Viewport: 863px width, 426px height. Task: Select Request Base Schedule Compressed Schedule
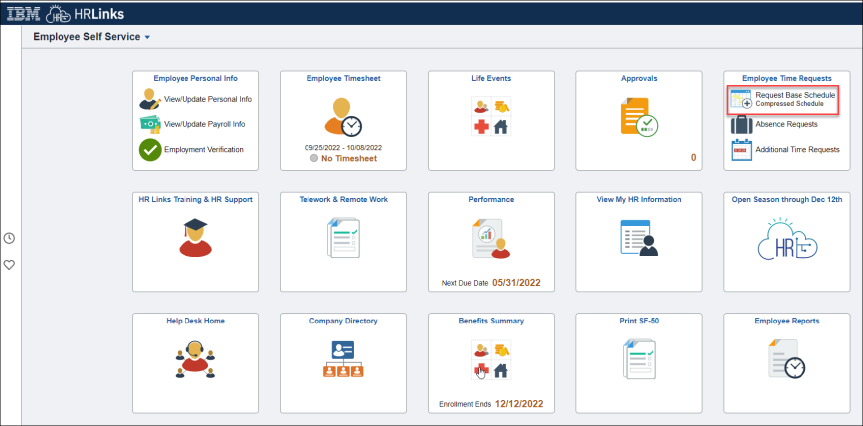[x=794, y=99]
